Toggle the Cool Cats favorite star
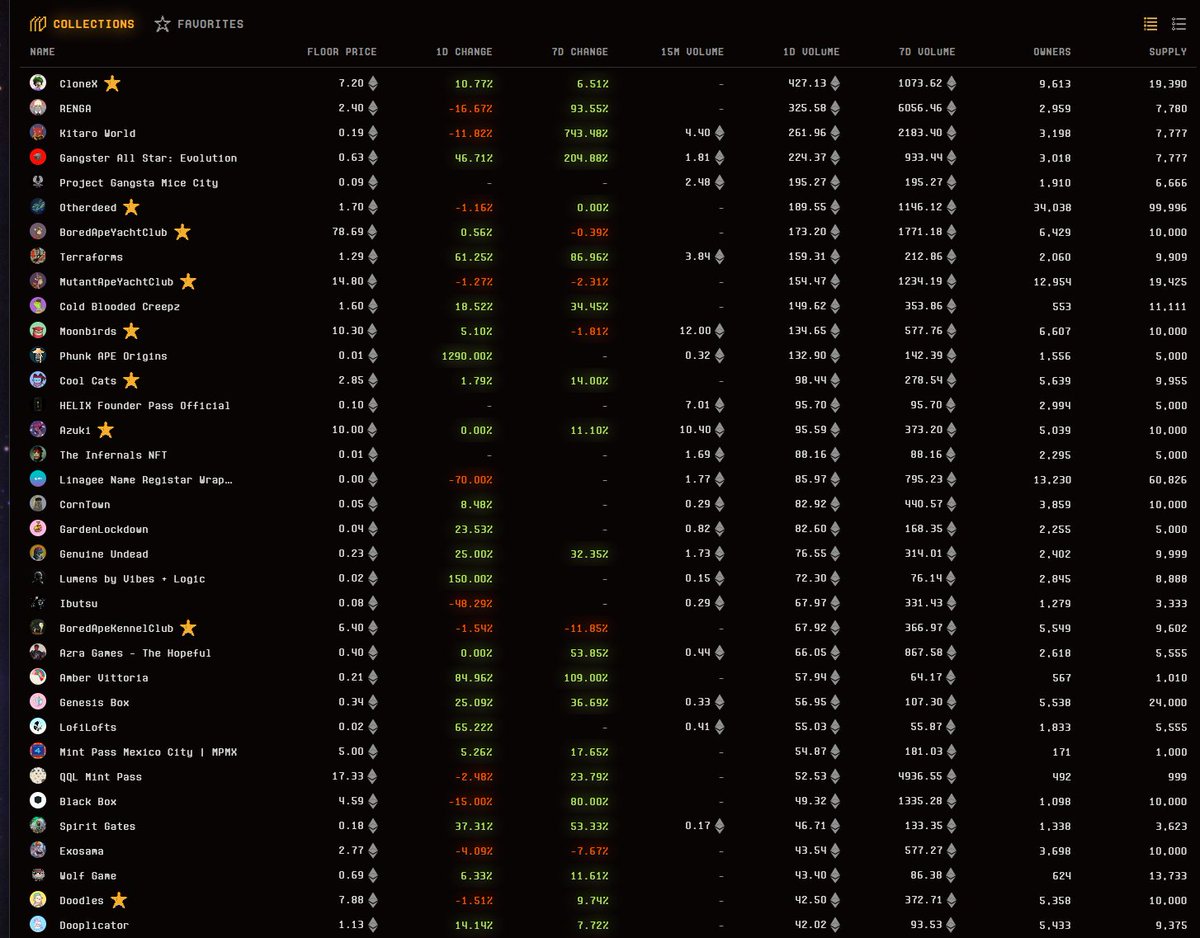 131,380
